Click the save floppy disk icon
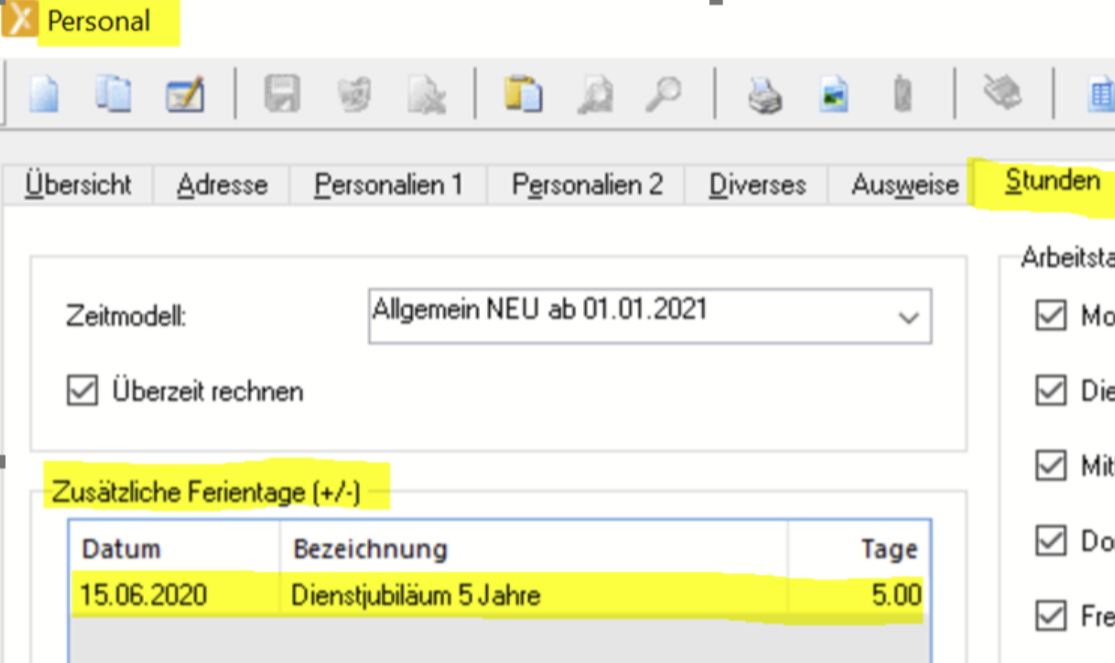 click(x=282, y=94)
